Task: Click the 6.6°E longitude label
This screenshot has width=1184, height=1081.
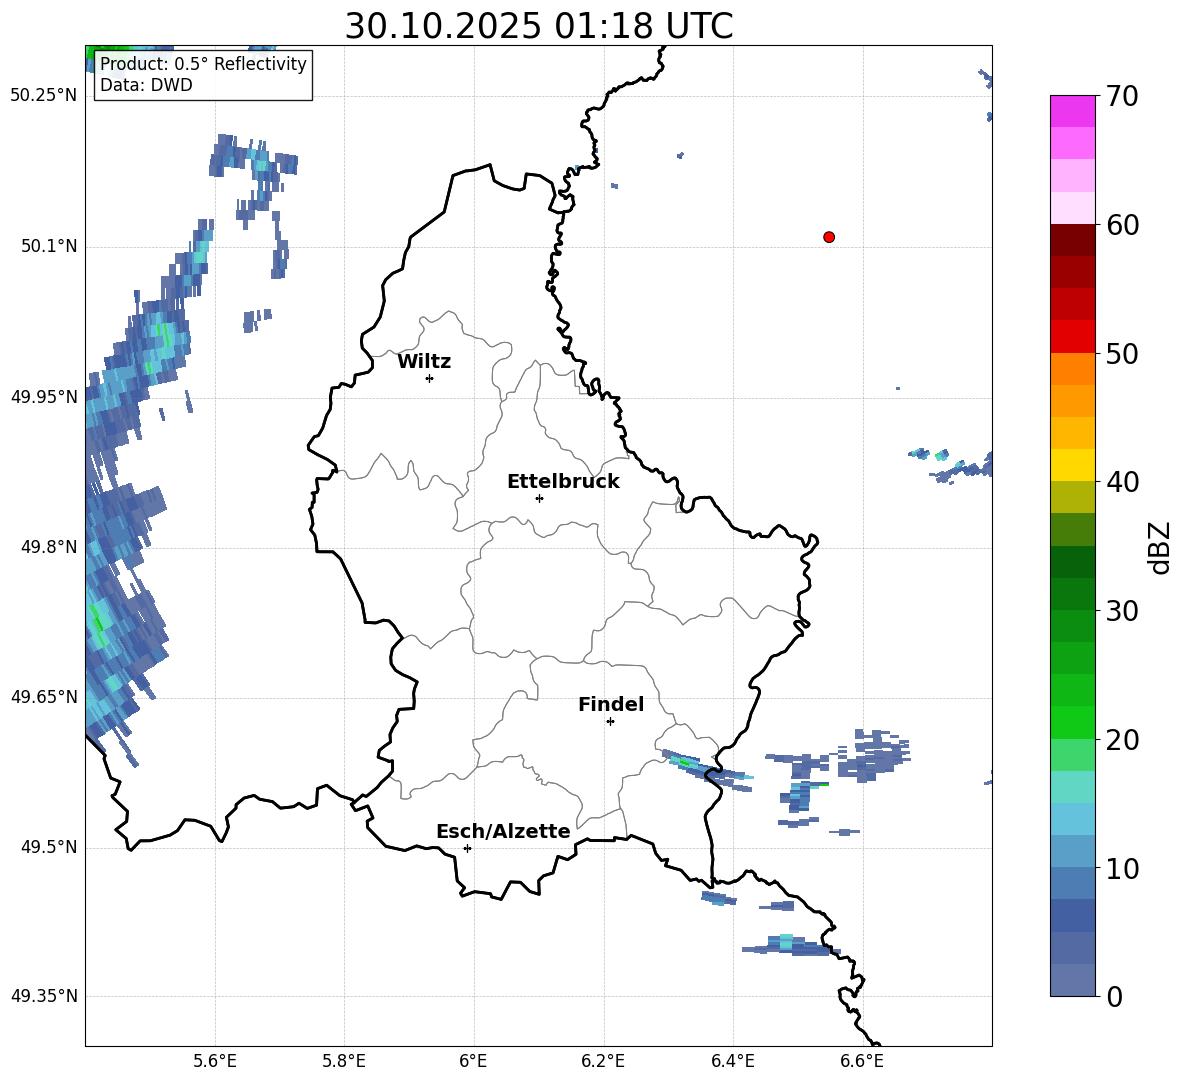Action: (x=862, y=1061)
